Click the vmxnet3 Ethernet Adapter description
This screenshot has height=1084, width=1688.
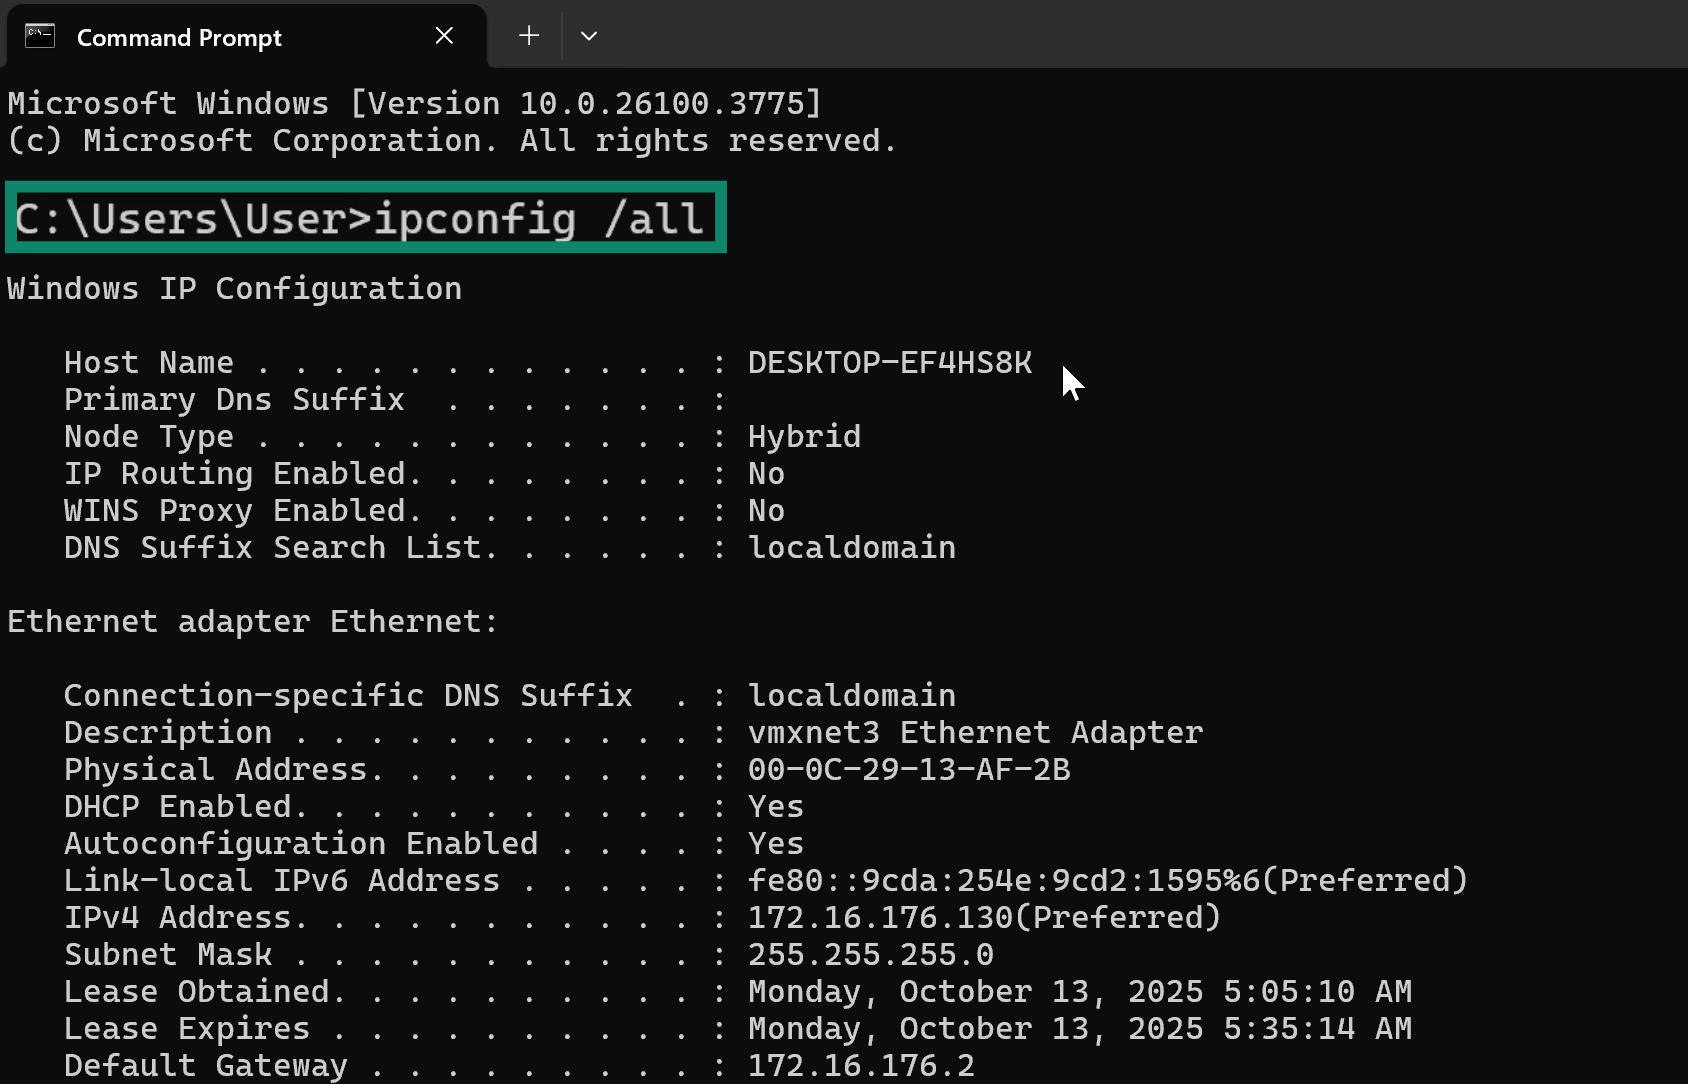pyautogui.click(x=975, y=732)
